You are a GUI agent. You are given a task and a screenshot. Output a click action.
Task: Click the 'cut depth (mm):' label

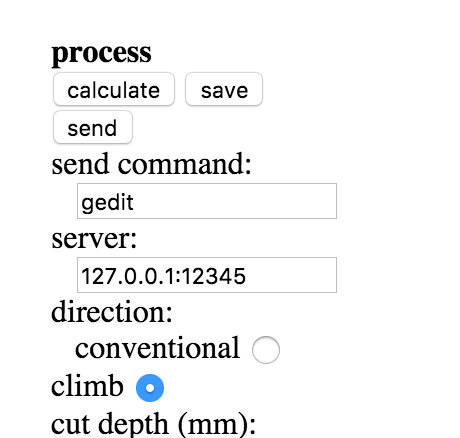tap(153, 425)
